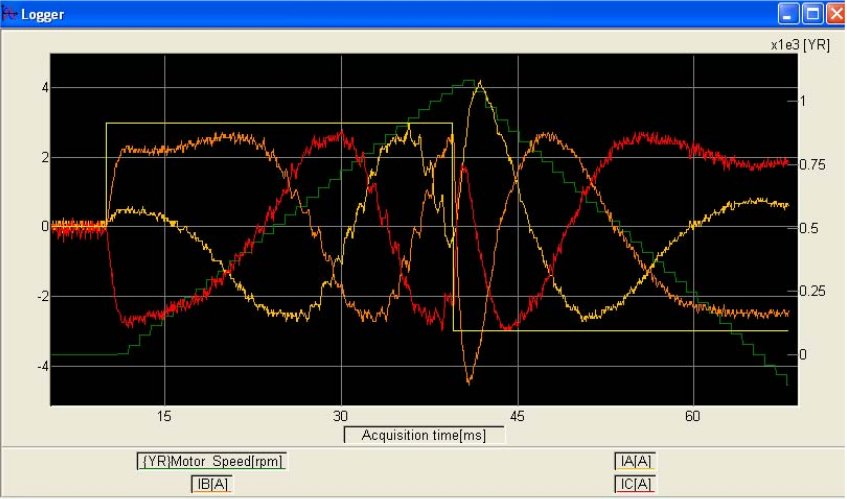The image size is (847, 499).
Task: Click the 0.25 value on right axis
Action: (817, 292)
